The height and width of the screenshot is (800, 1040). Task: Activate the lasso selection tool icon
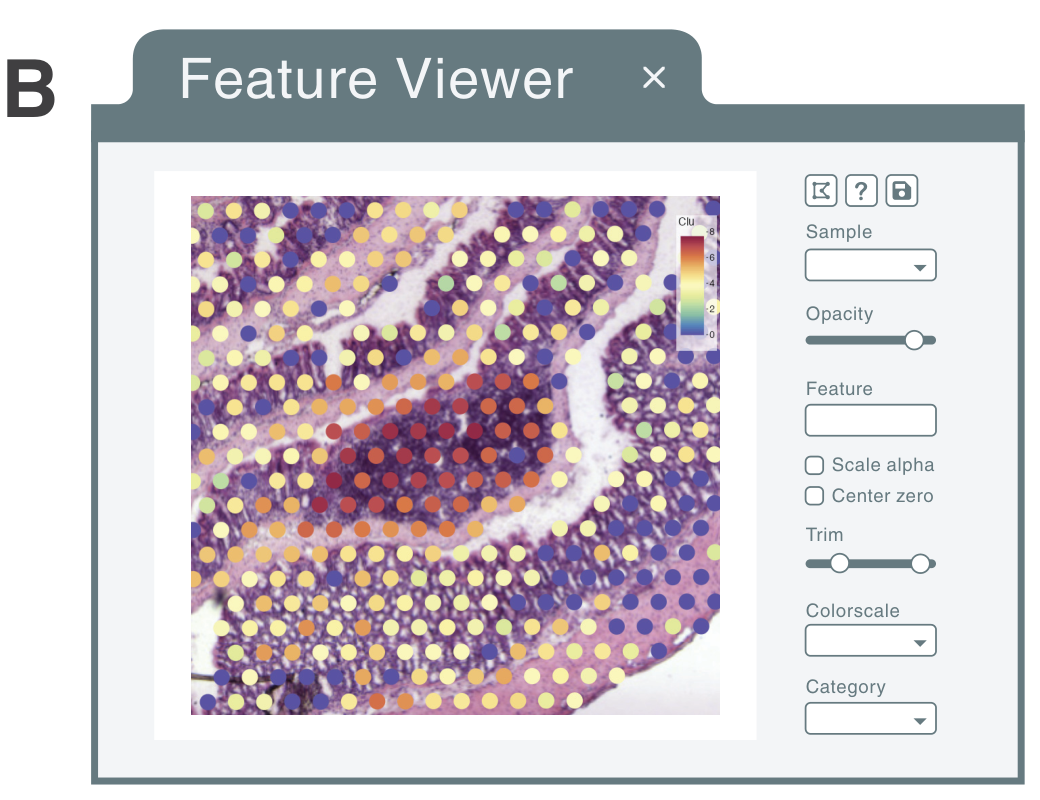821,190
